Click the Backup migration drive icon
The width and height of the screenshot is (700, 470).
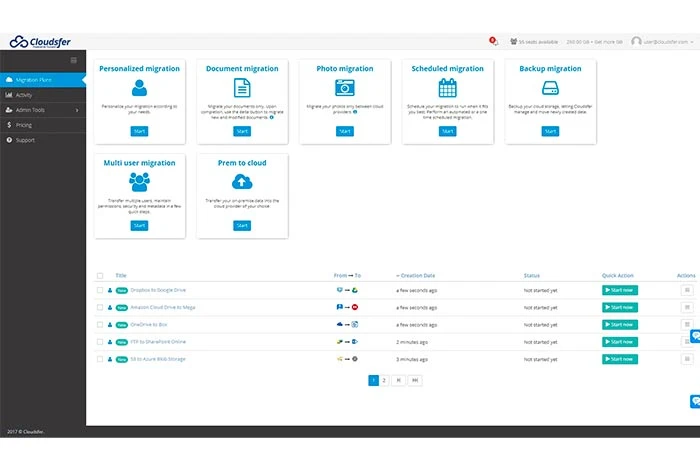pyautogui.click(x=550, y=88)
